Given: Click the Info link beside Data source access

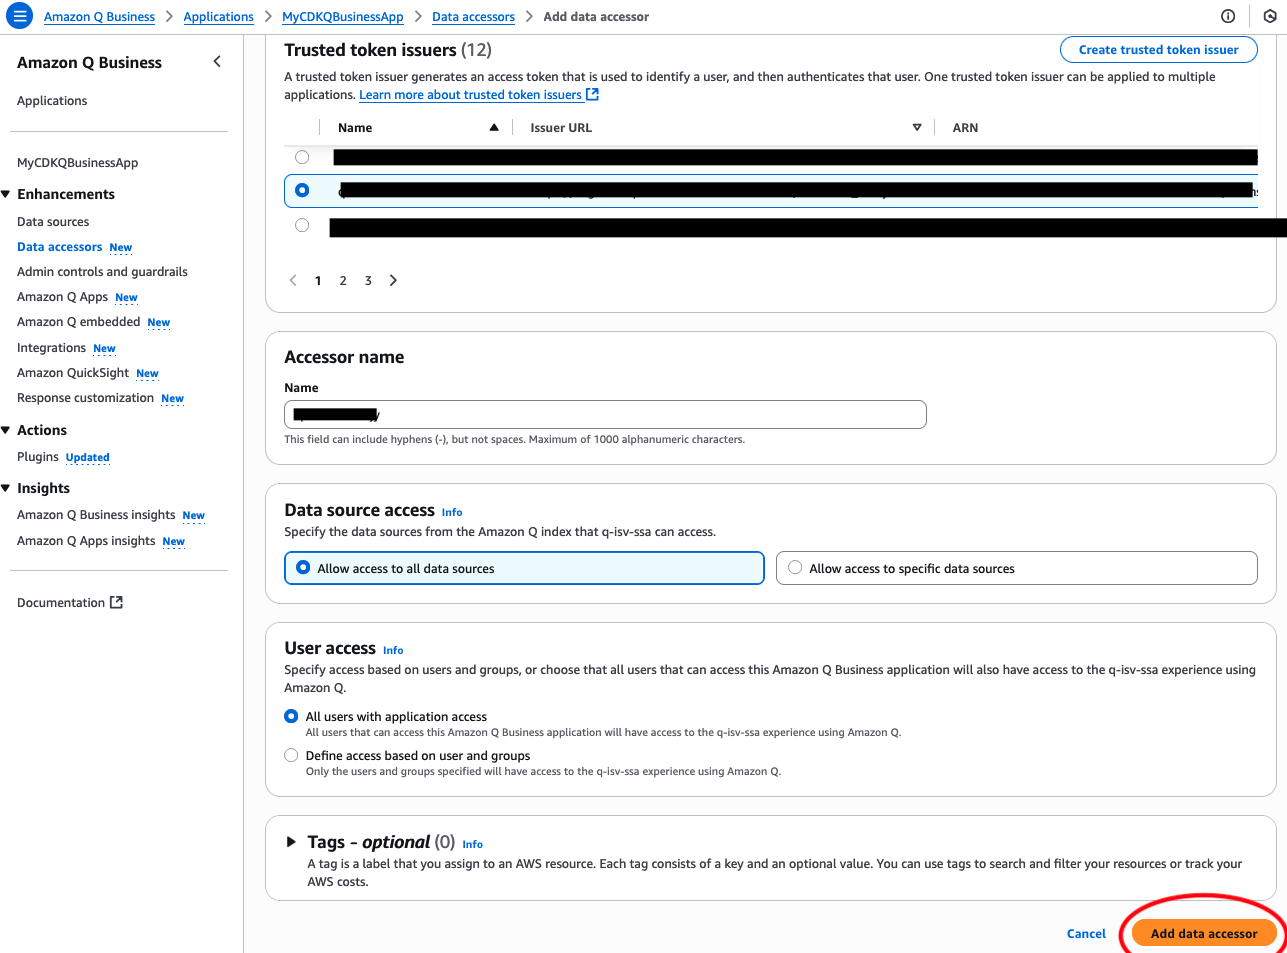Looking at the screenshot, I should (x=452, y=512).
